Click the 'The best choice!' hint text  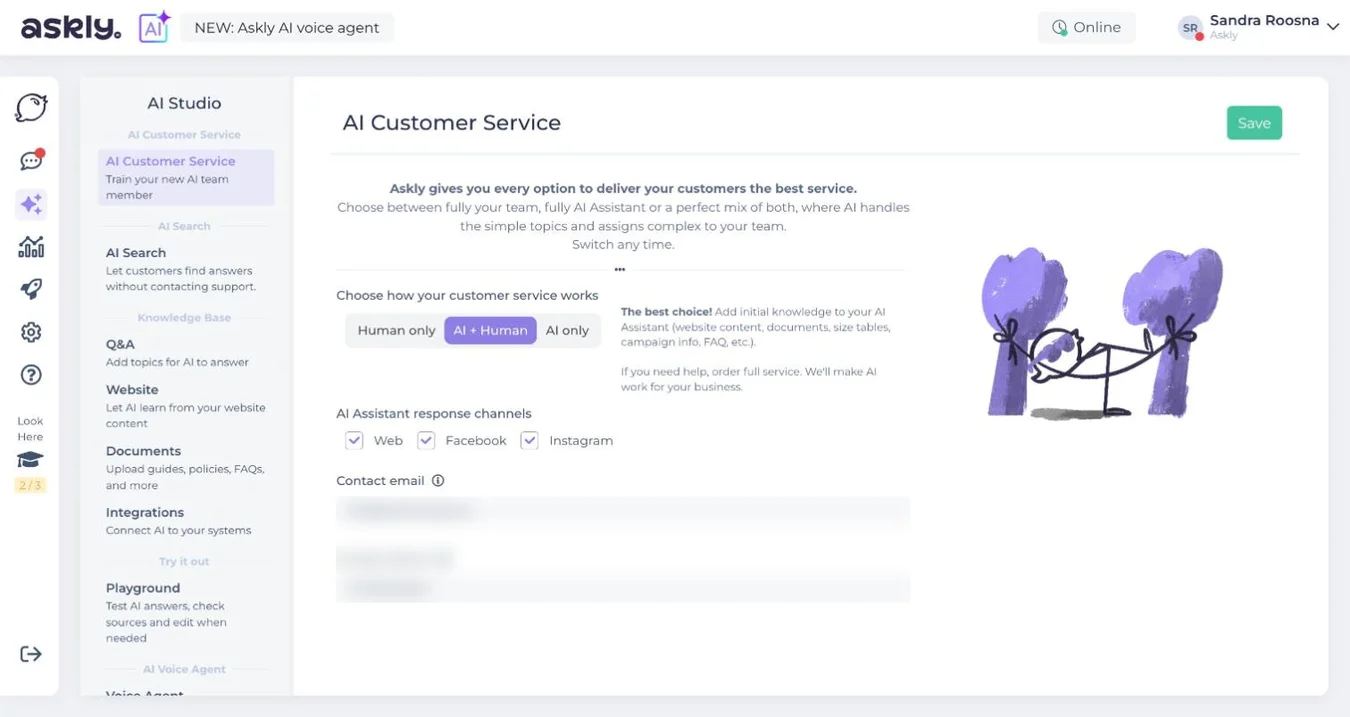coord(666,312)
